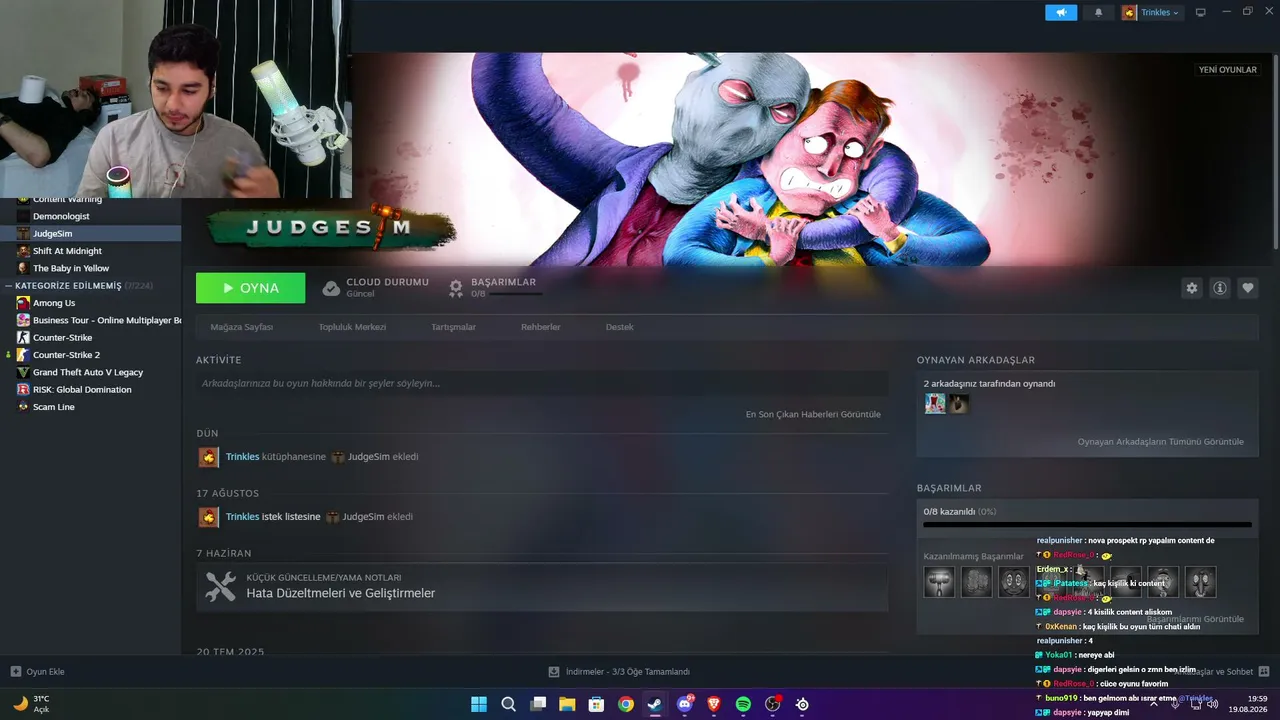Image resolution: width=1280 pixels, height=720 pixels.
Task: Open the Destek tab
Action: (x=620, y=327)
